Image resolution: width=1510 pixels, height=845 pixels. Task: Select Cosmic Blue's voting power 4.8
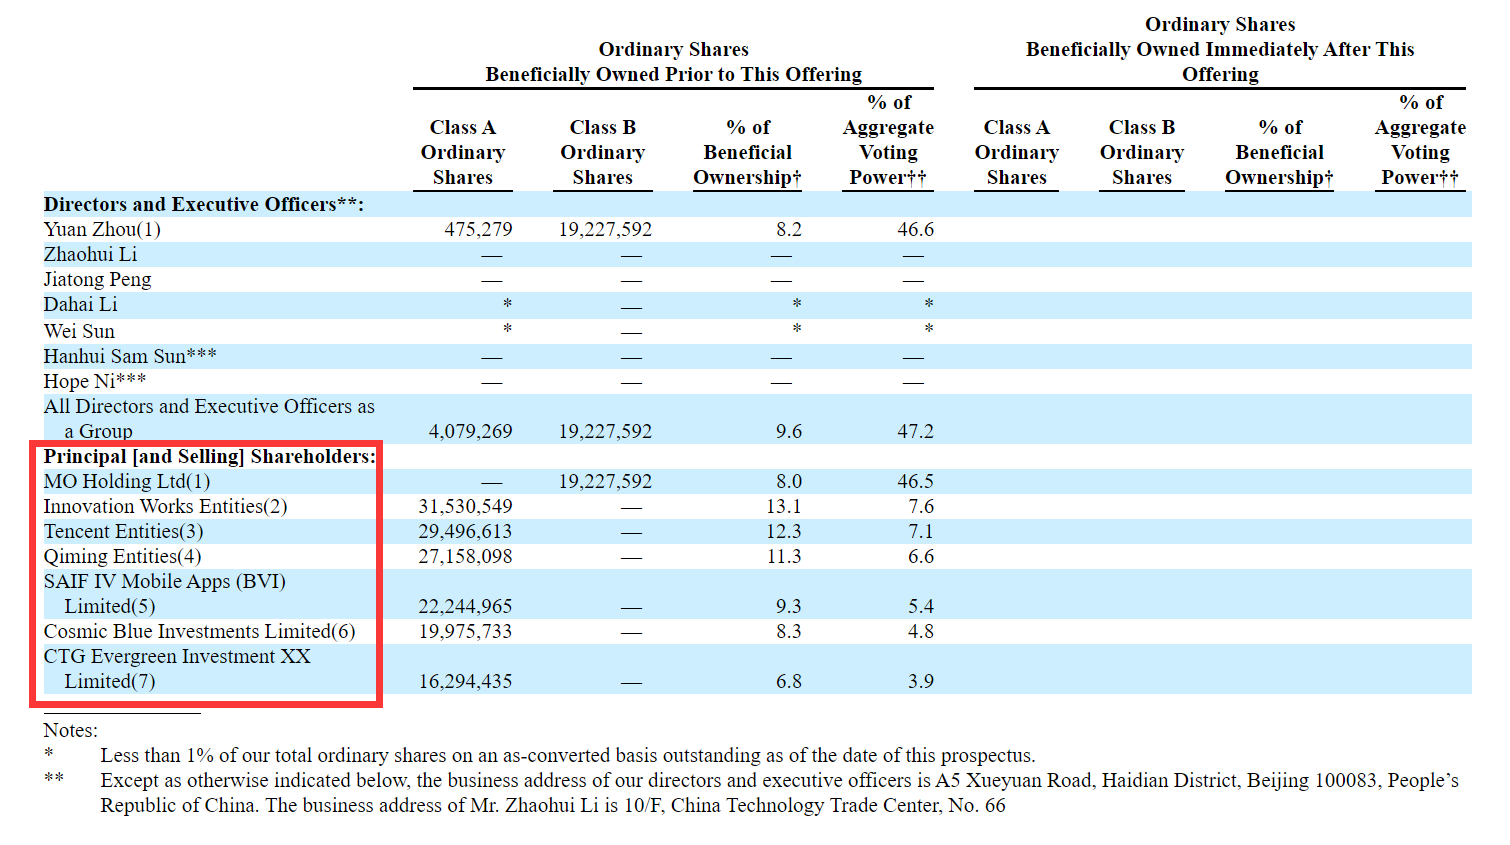(921, 632)
